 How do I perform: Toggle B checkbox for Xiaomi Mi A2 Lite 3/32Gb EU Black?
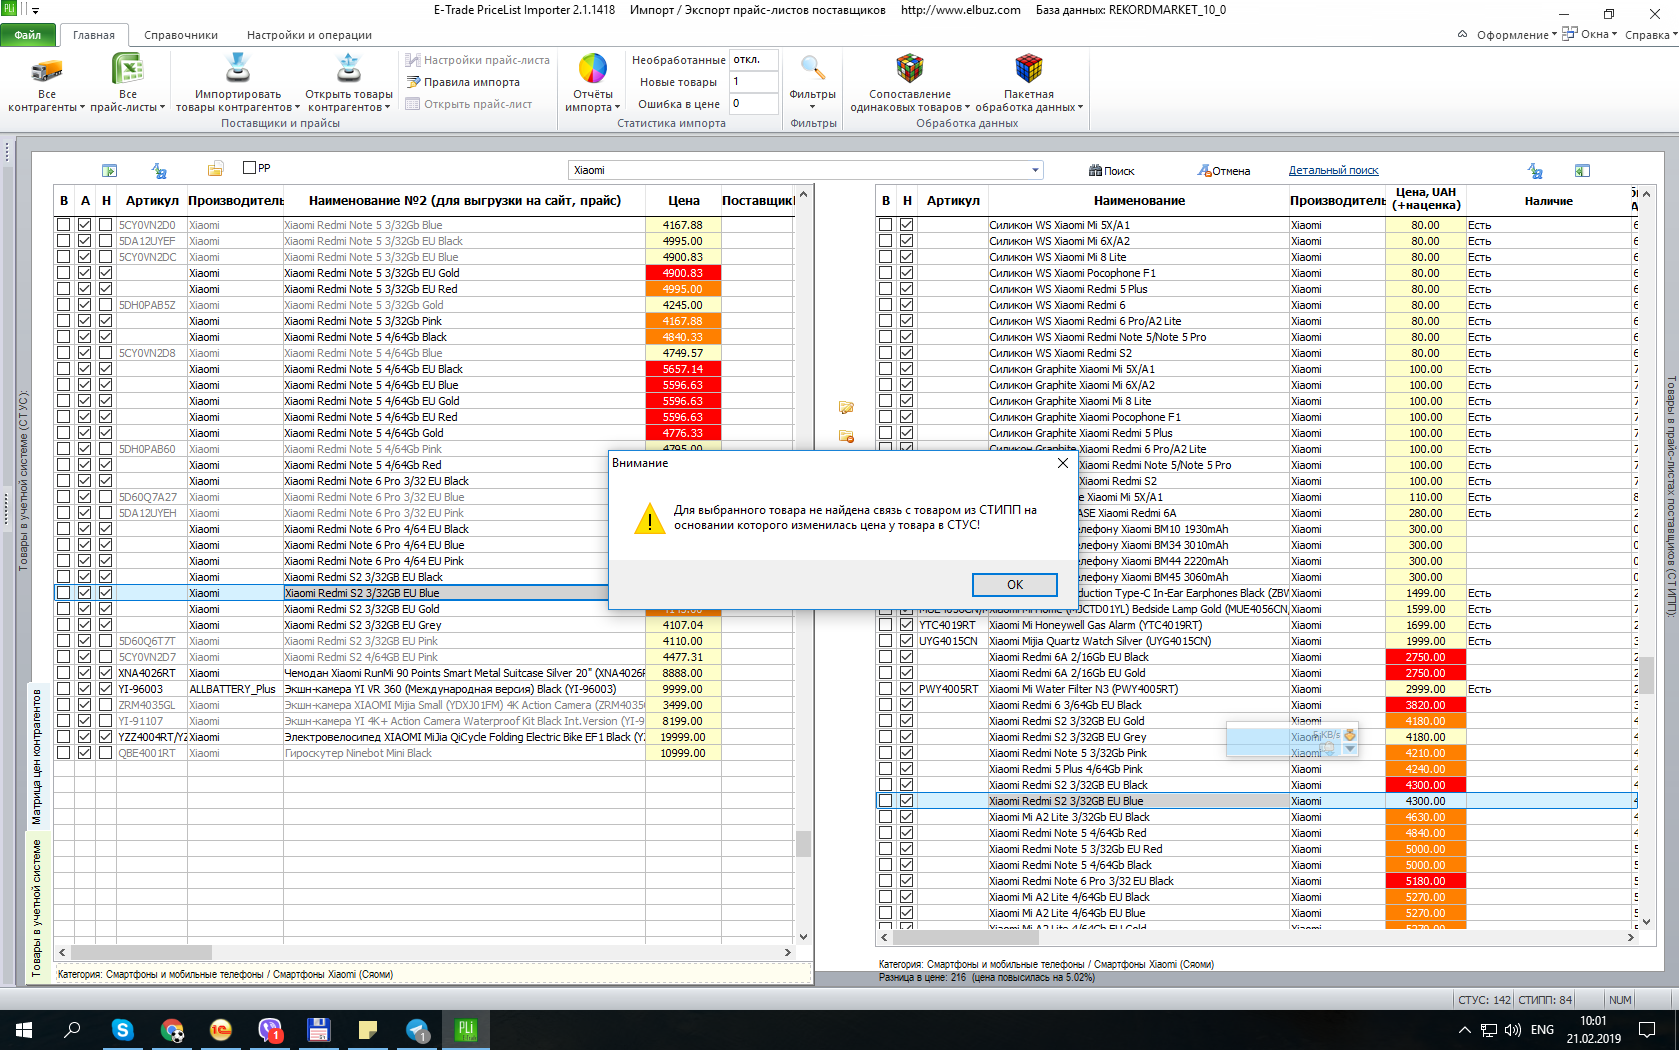885,817
